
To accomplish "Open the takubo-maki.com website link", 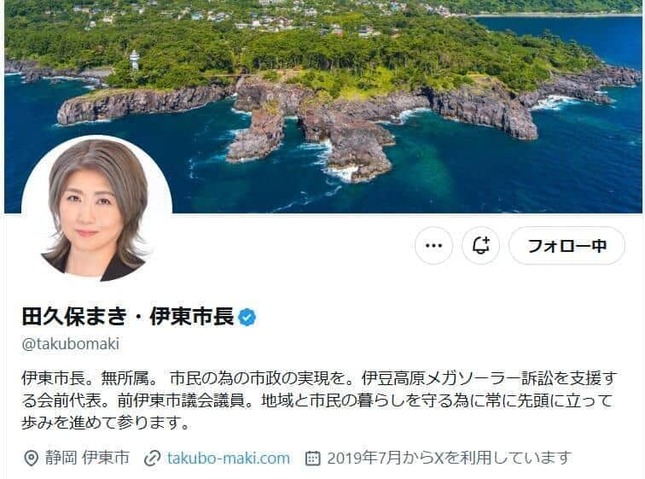I will coord(228,458).
